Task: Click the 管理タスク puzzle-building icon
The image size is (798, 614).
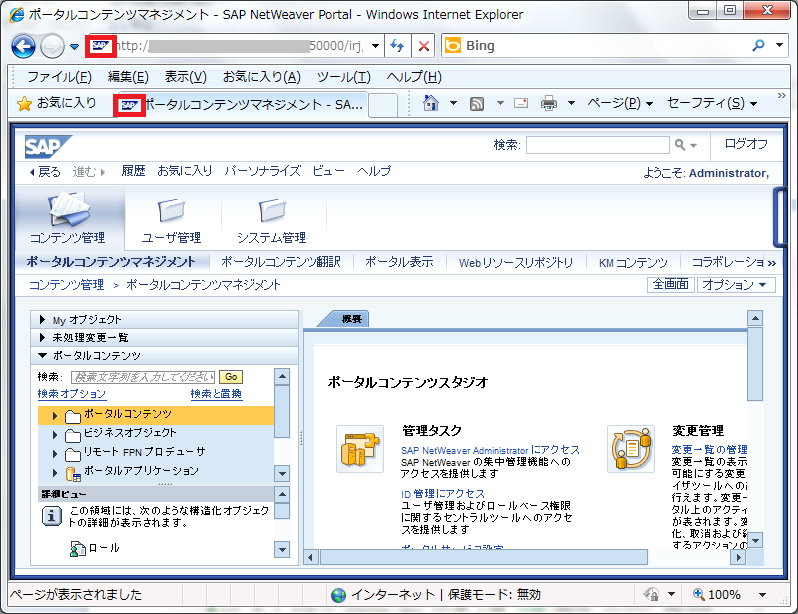Action: coord(360,449)
